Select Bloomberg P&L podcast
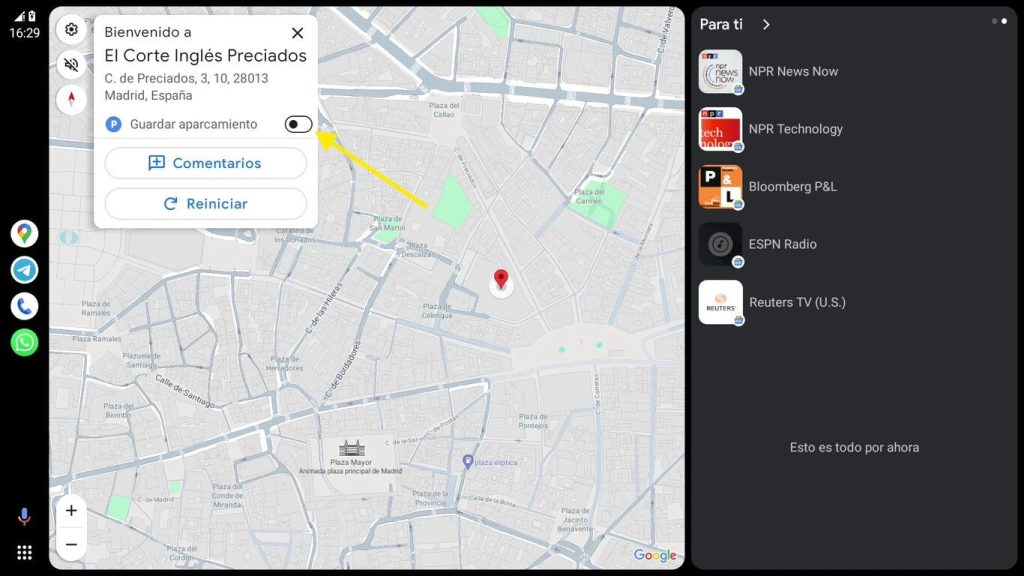Viewport: 1024px width, 576px height. [x=792, y=187]
